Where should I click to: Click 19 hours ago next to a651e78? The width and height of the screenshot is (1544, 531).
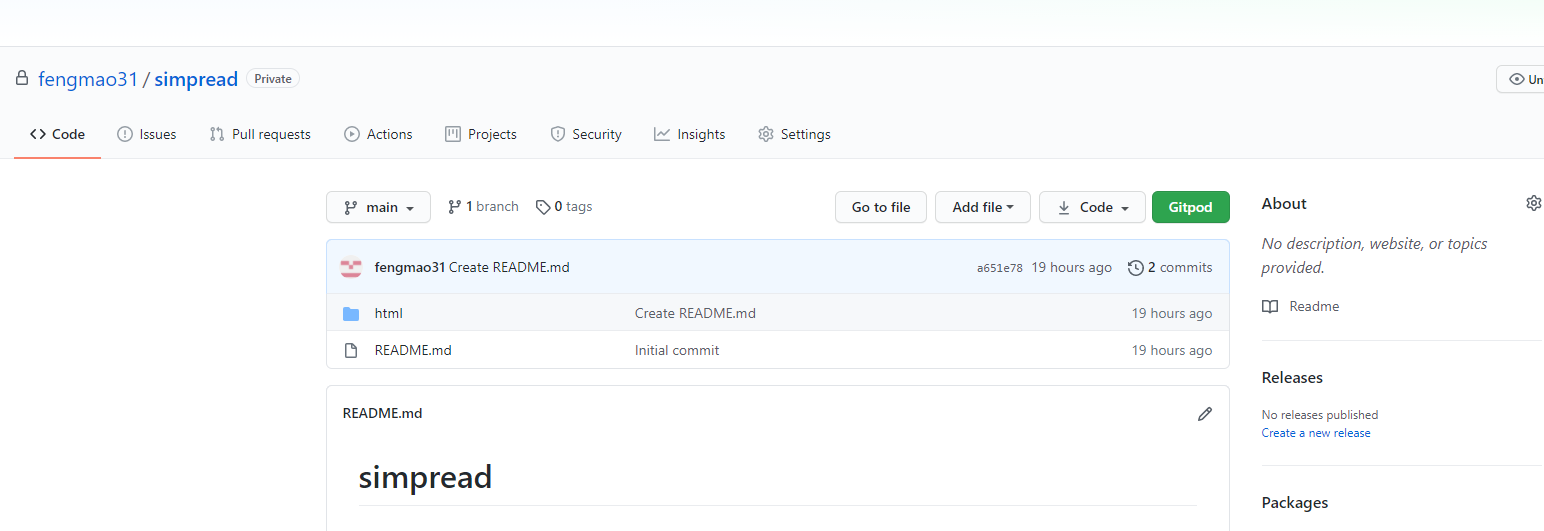(x=1072, y=267)
